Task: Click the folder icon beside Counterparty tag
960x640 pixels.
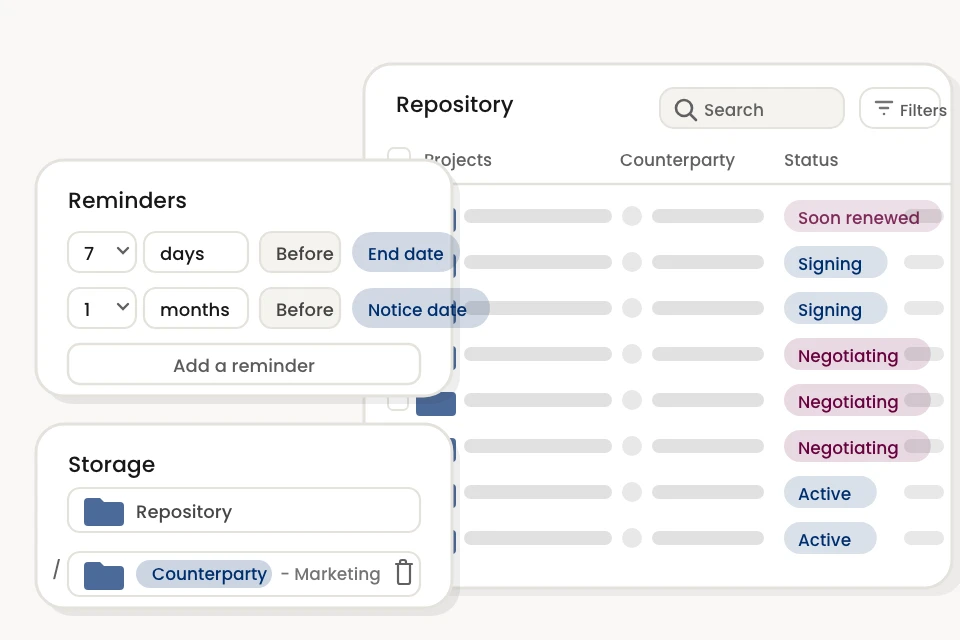Action: pos(103,575)
